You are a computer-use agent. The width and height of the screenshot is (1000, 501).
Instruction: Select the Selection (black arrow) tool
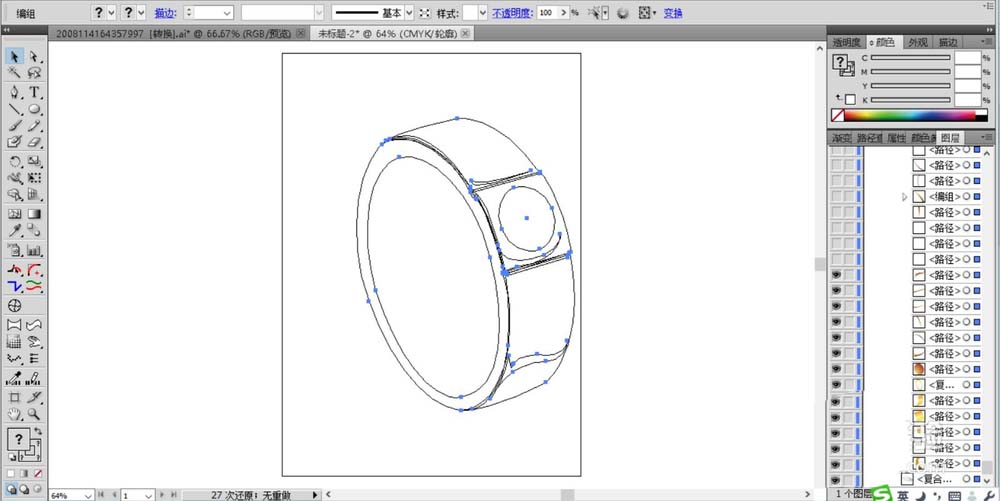[x=15, y=57]
